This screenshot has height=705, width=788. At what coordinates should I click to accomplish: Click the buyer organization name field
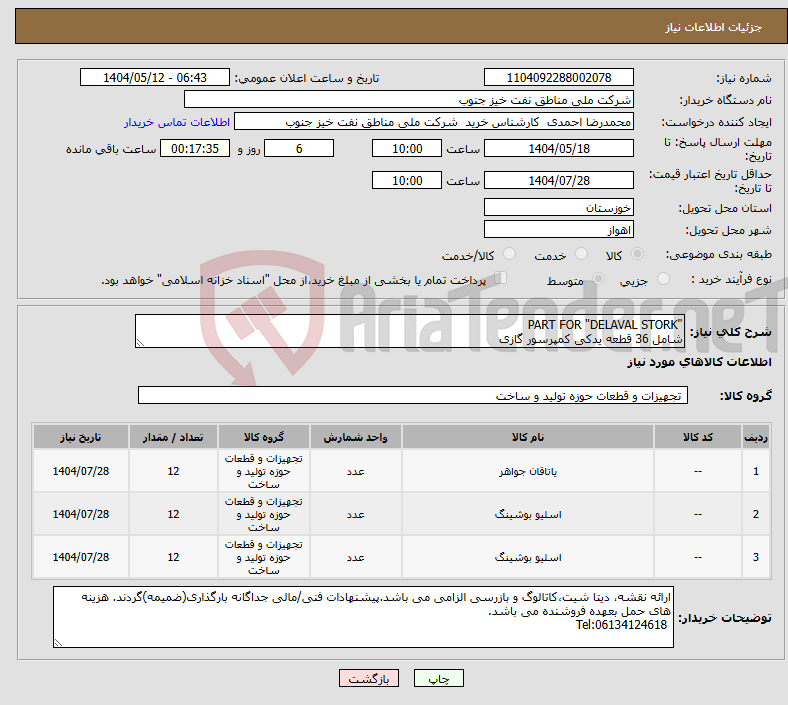coord(409,99)
